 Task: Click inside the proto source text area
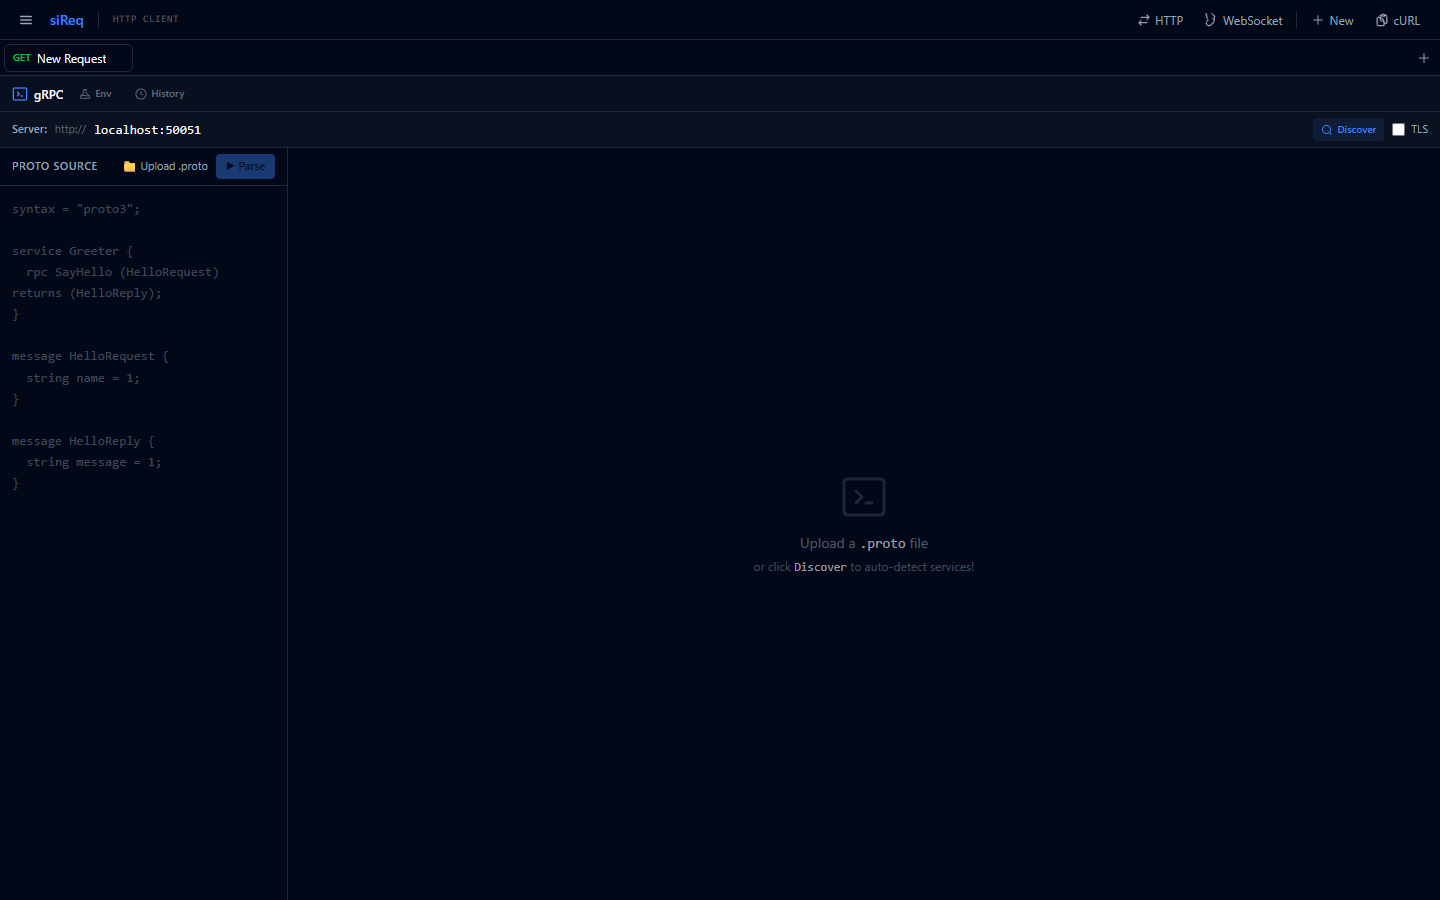click(143, 540)
